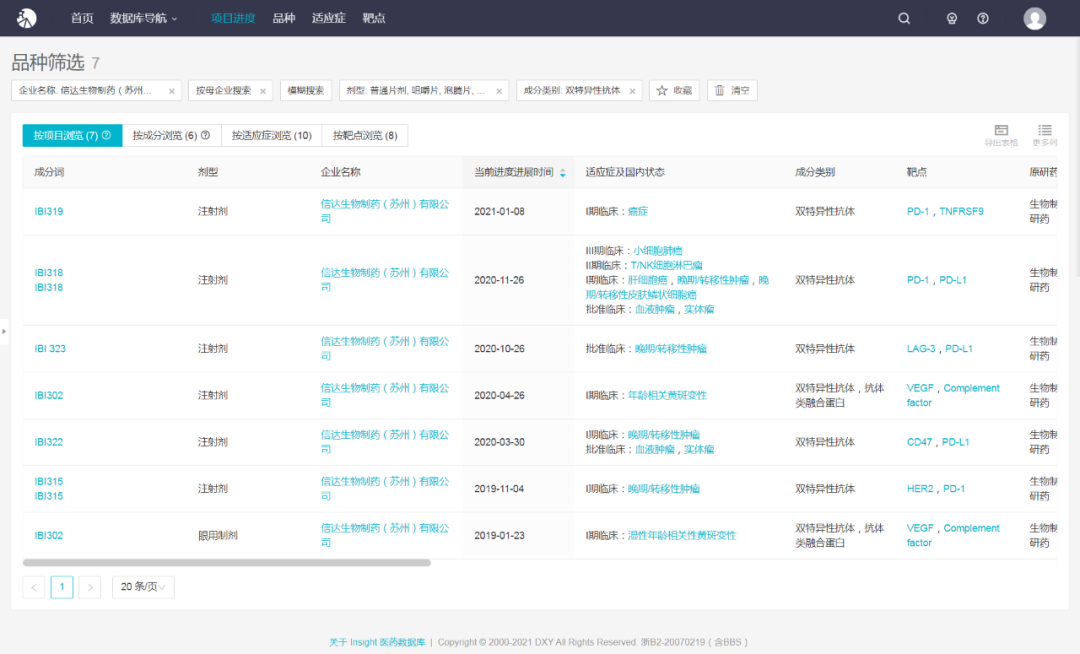Image resolution: width=1080 pixels, height=654 pixels.
Task: Open the user avatar menu
Action: point(1034,19)
